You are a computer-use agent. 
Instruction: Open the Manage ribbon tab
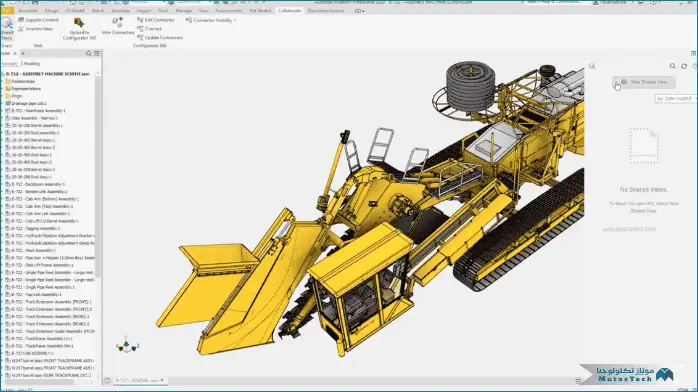pyautogui.click(x=183, y=10)
